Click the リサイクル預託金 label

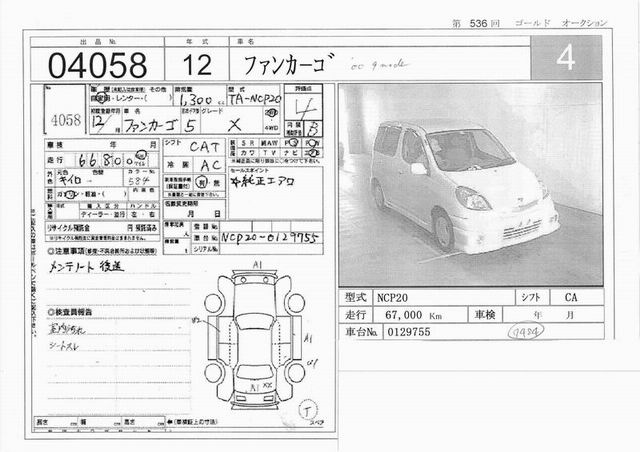click(x=69, y=228)
